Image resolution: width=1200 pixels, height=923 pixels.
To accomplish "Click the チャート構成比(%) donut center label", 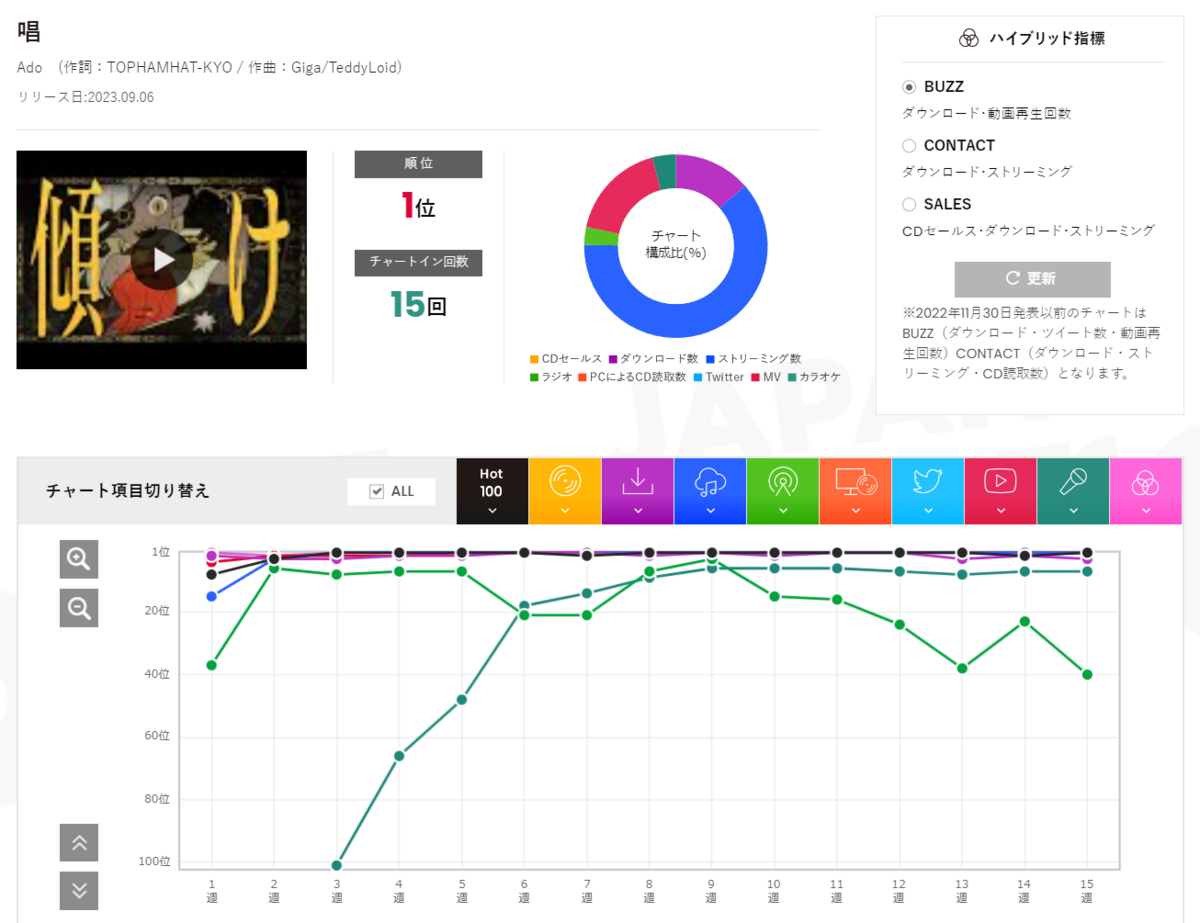I will click(676, 244).
